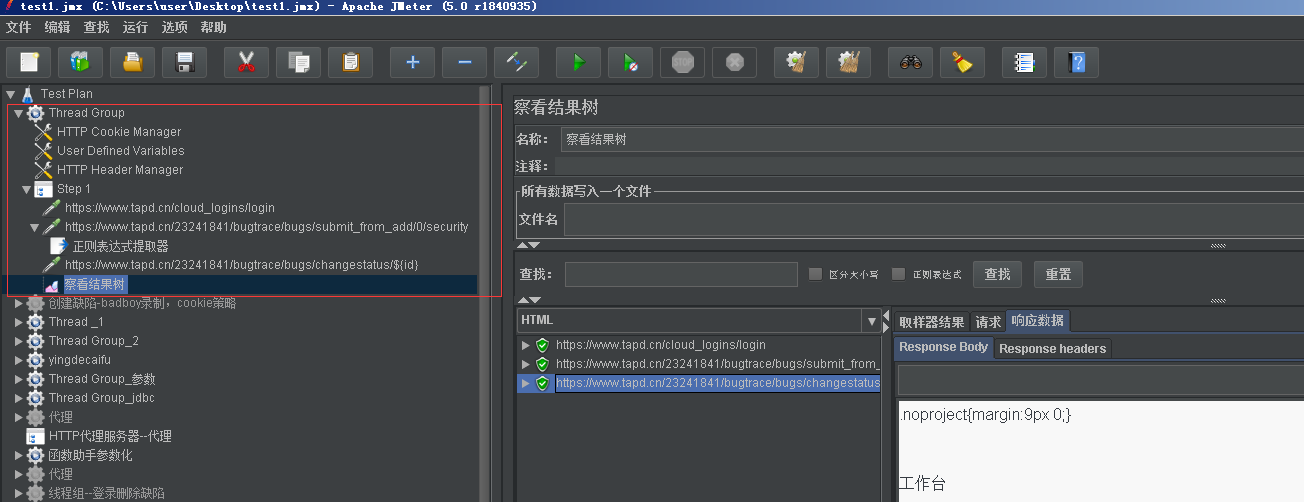
Task: Toggle 区分大小写 checkbox
Action: click(x=815, y=274)
